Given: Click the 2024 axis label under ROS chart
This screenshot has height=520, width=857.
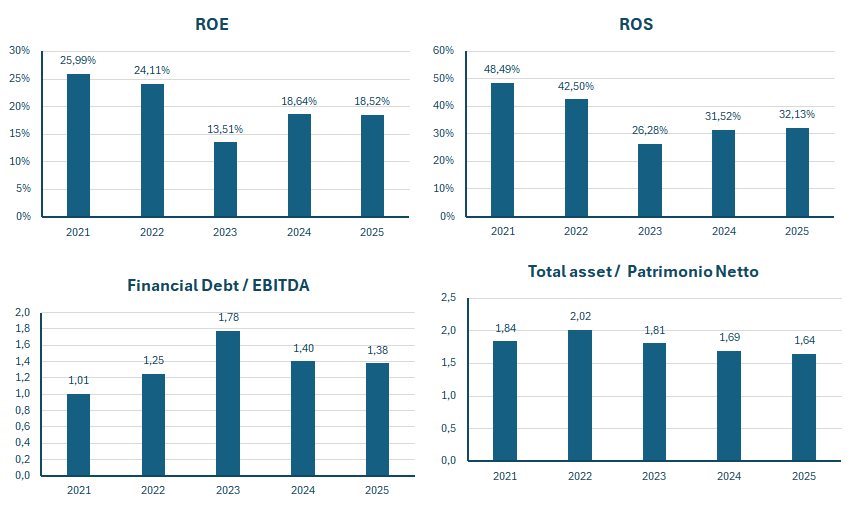Looking at the screenshot, I should click(x=724, y=231).
